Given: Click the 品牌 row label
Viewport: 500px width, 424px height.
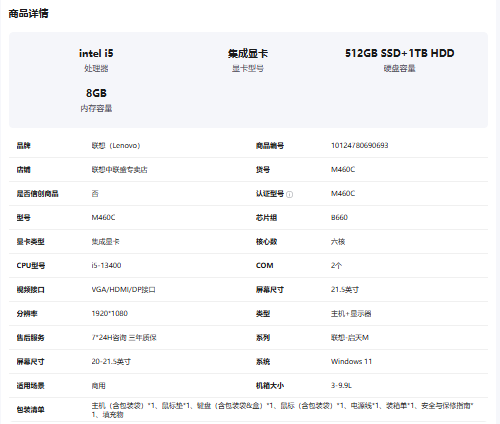Looking at the screenshot, I should (x=23, y=146).
